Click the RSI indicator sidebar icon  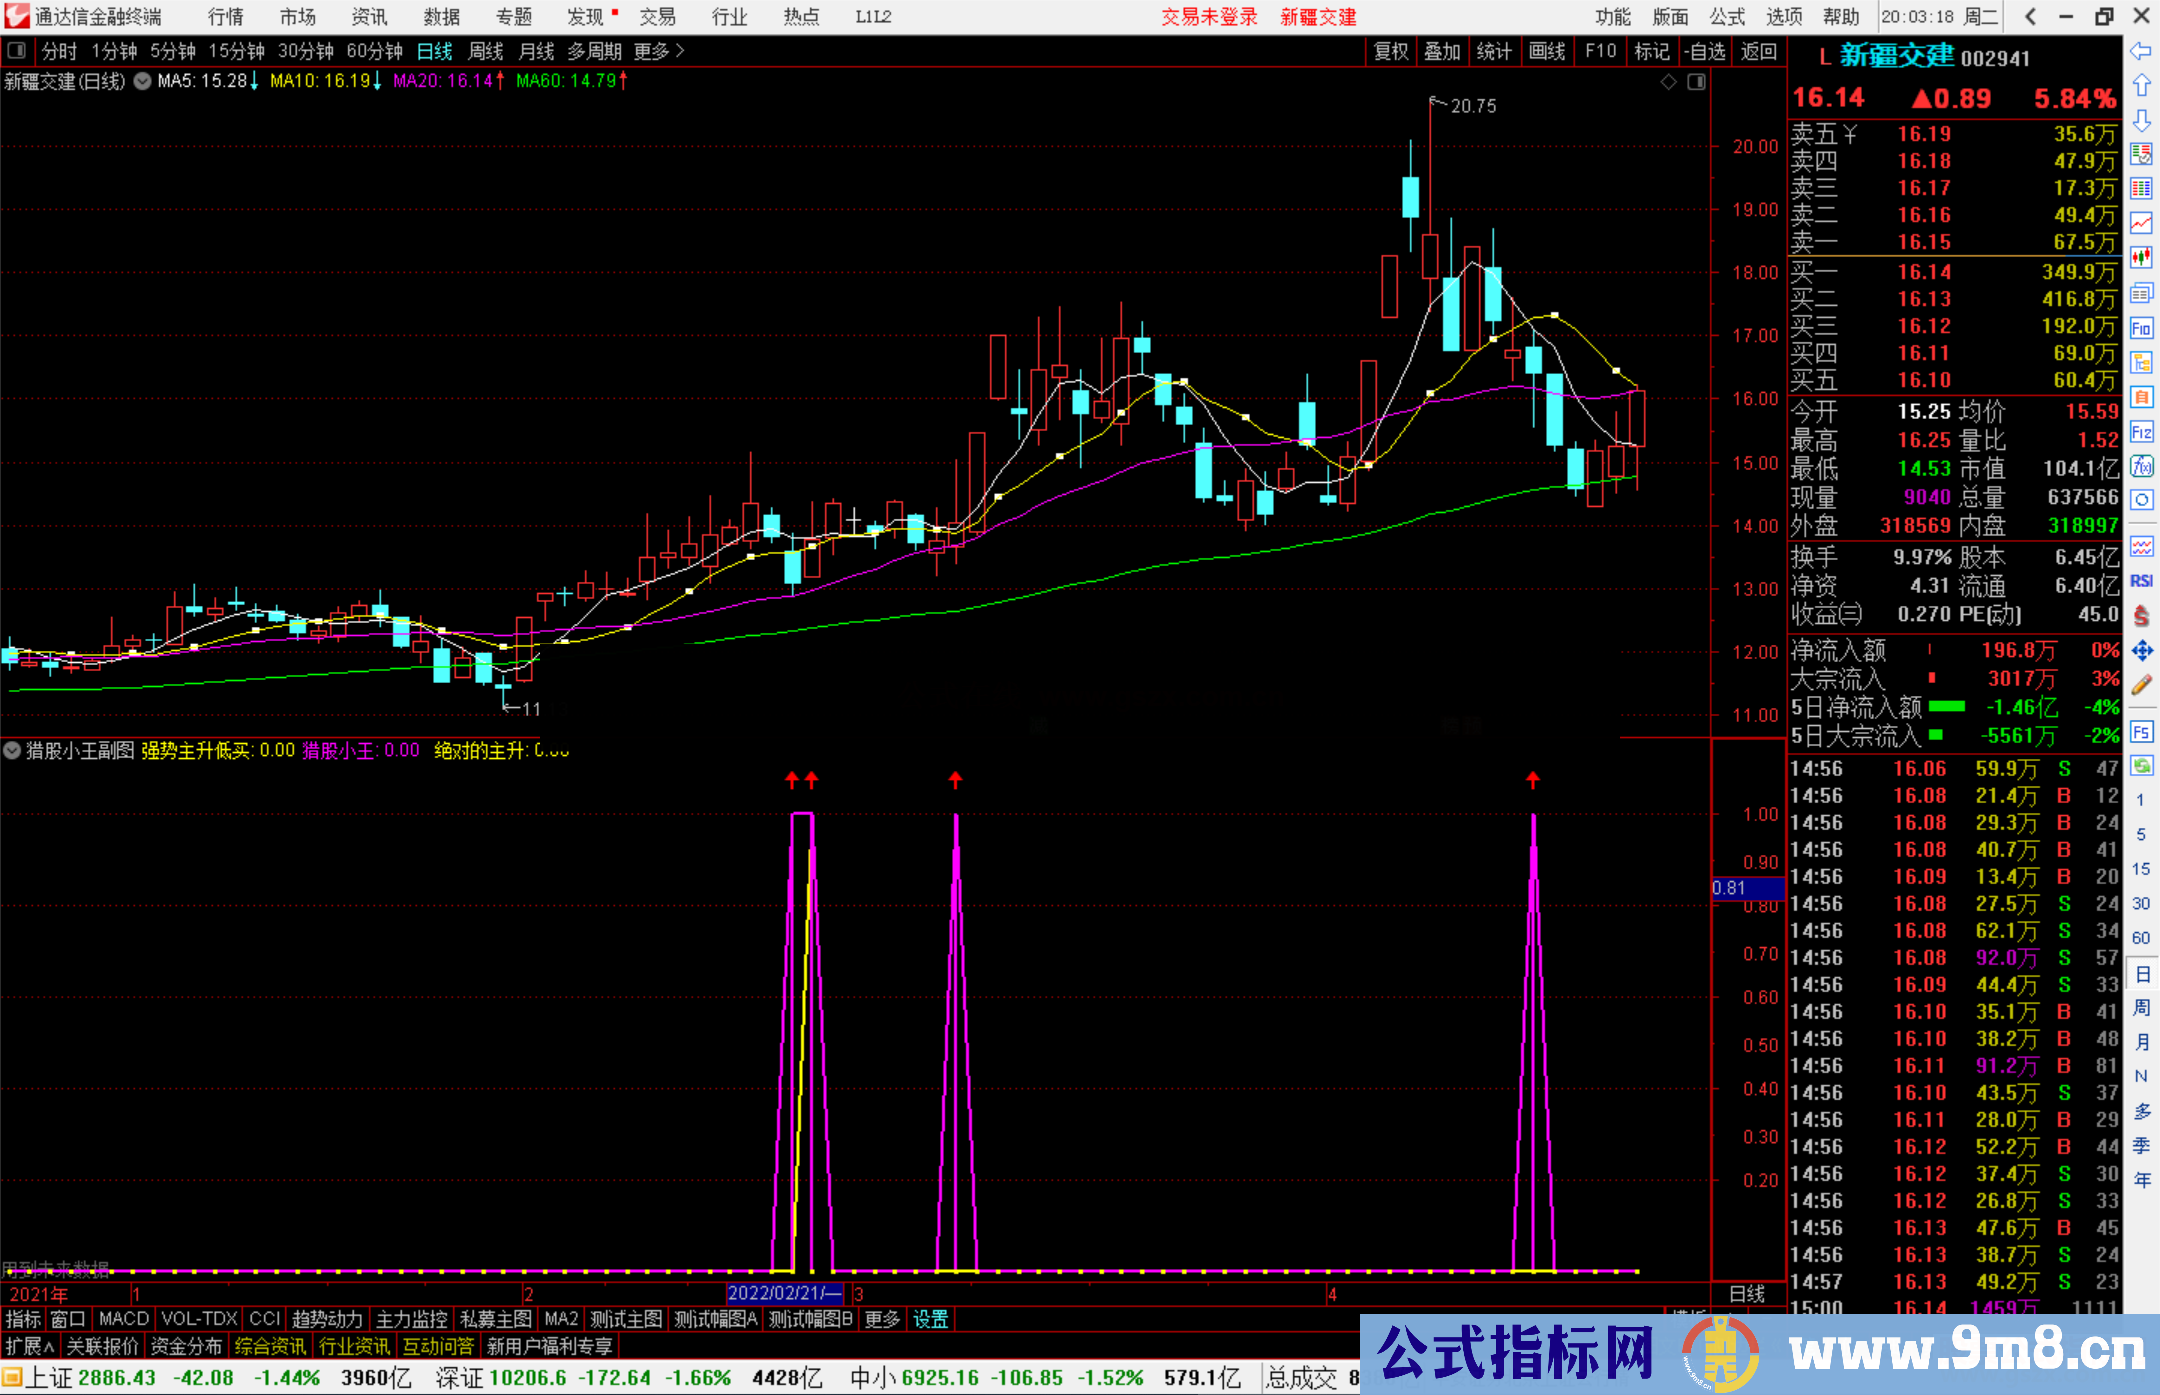[2141, 581]
